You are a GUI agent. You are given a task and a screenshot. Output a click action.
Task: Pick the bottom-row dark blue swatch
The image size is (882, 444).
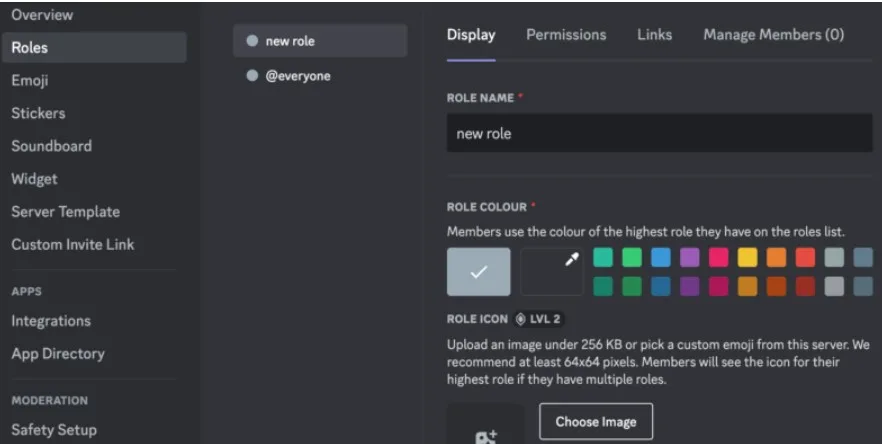point(661,286)
